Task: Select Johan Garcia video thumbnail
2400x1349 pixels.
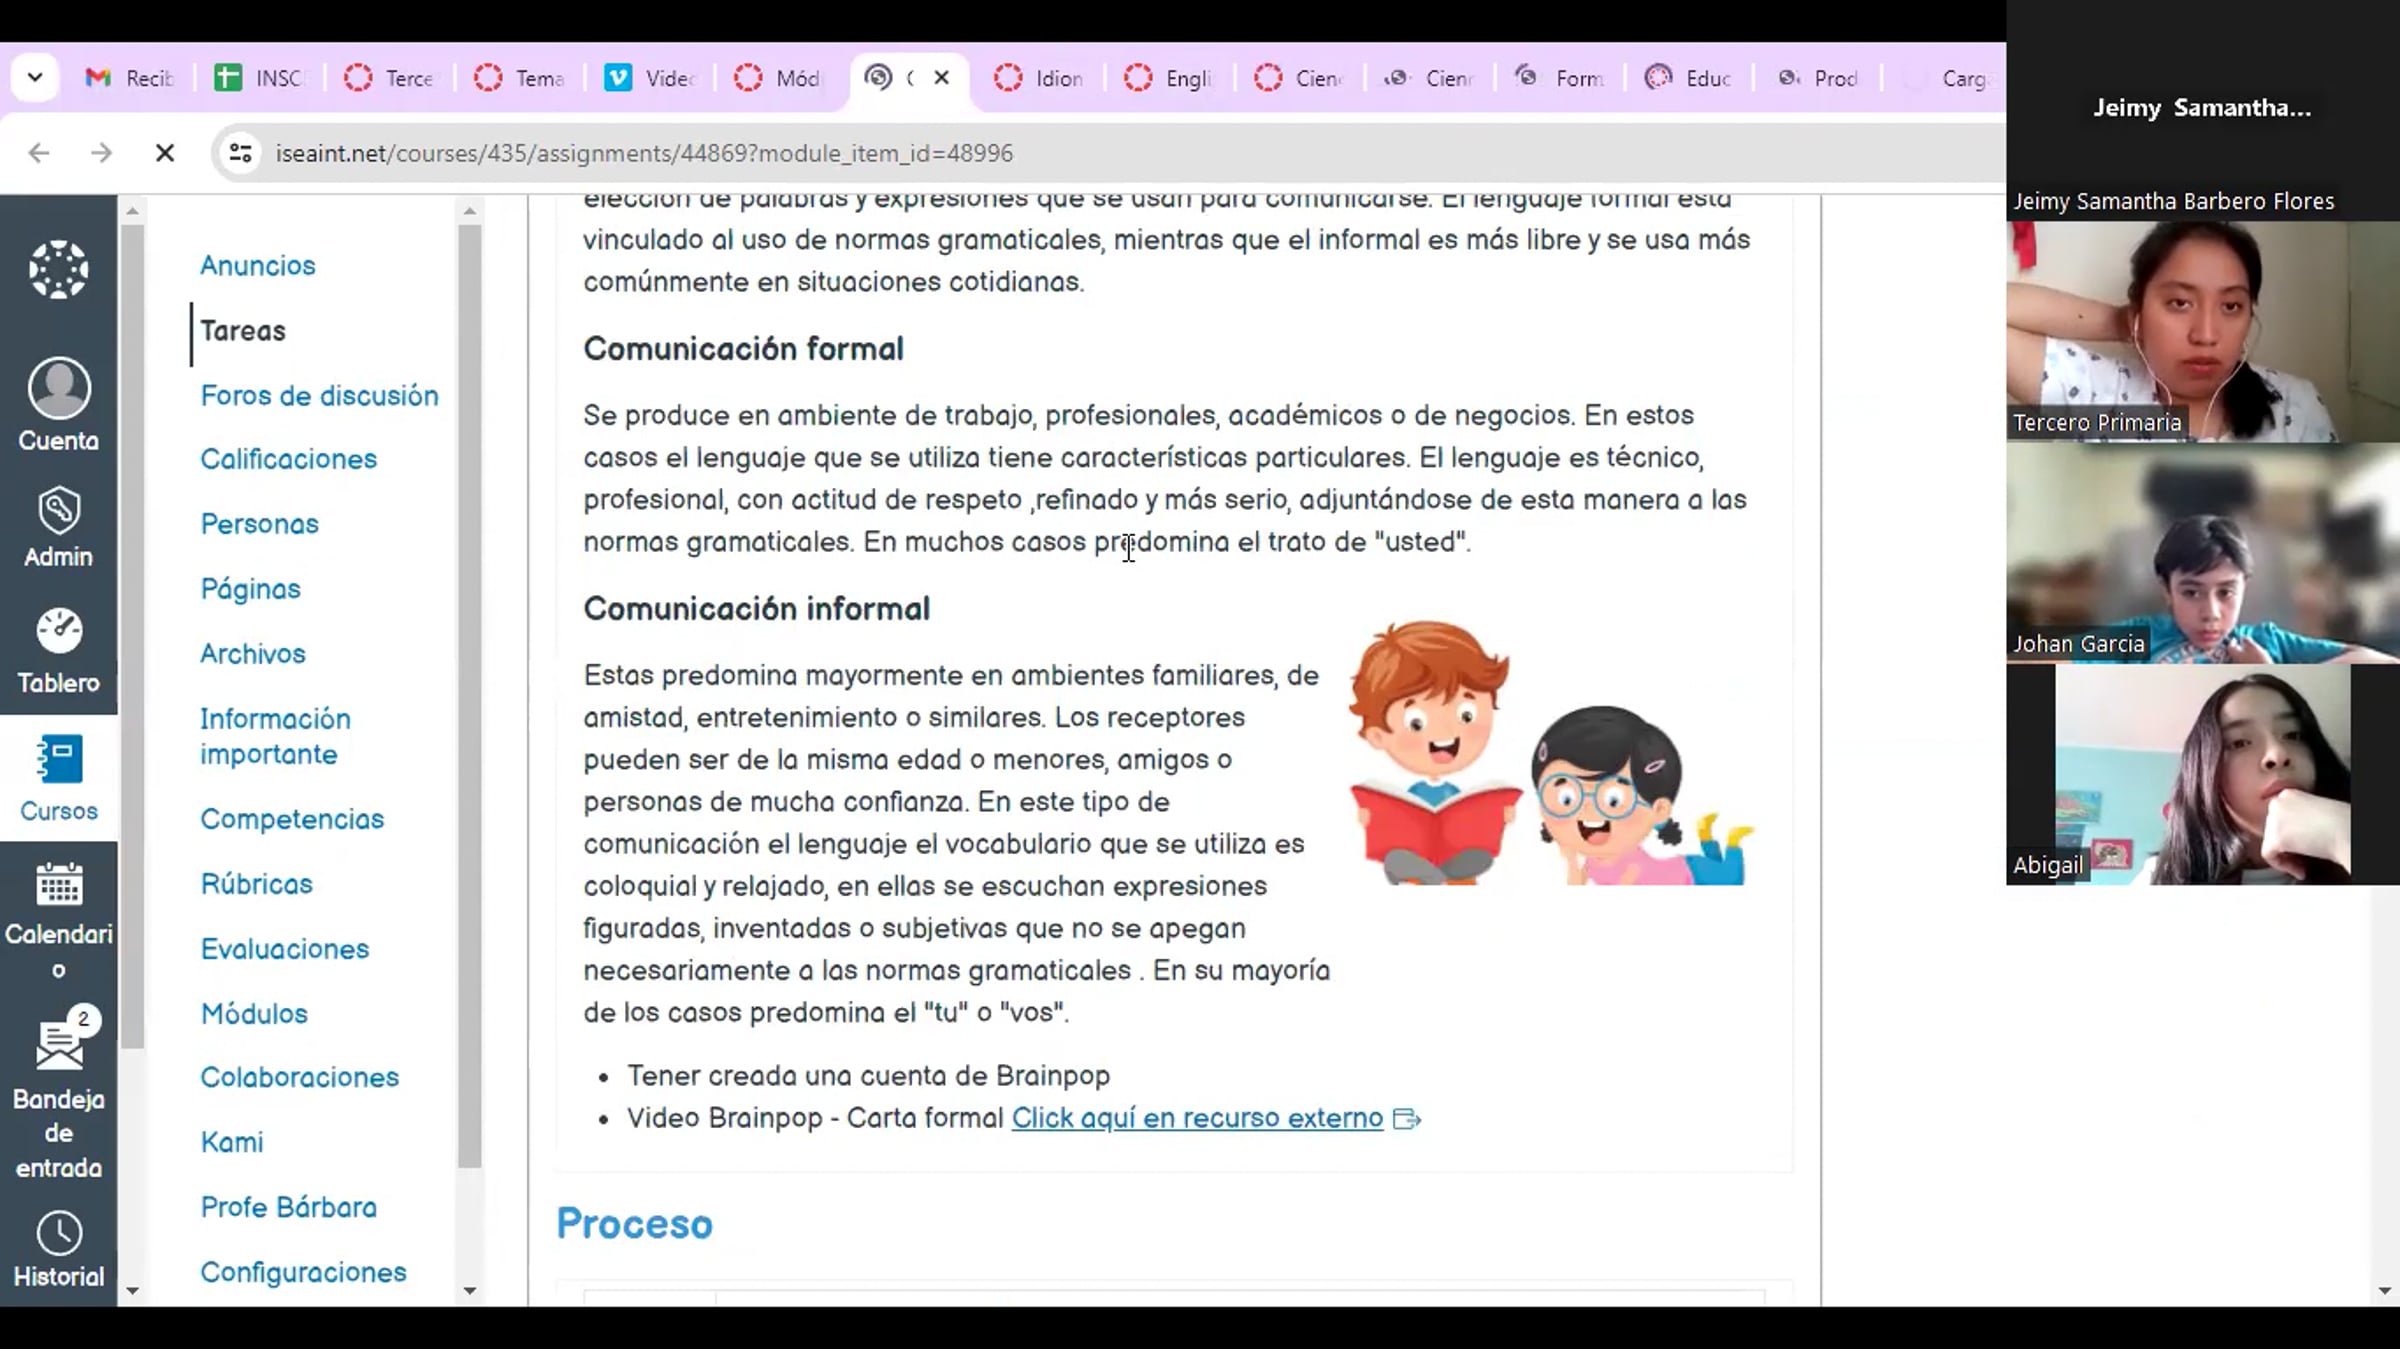Action: pyautogui.click(x=2202, y=553)
